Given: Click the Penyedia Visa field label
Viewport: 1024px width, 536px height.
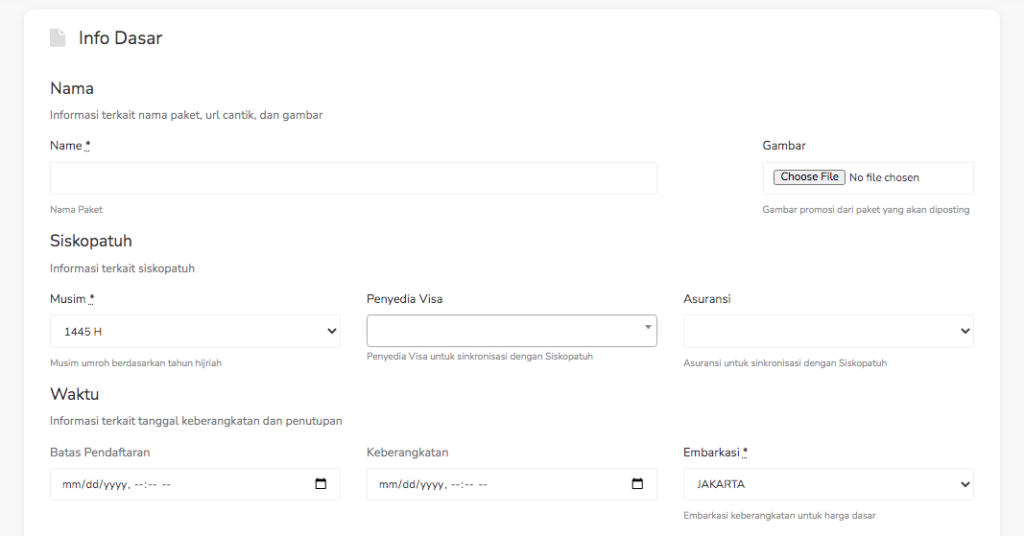Looking at the screenshot, I should tap(404, 299).
